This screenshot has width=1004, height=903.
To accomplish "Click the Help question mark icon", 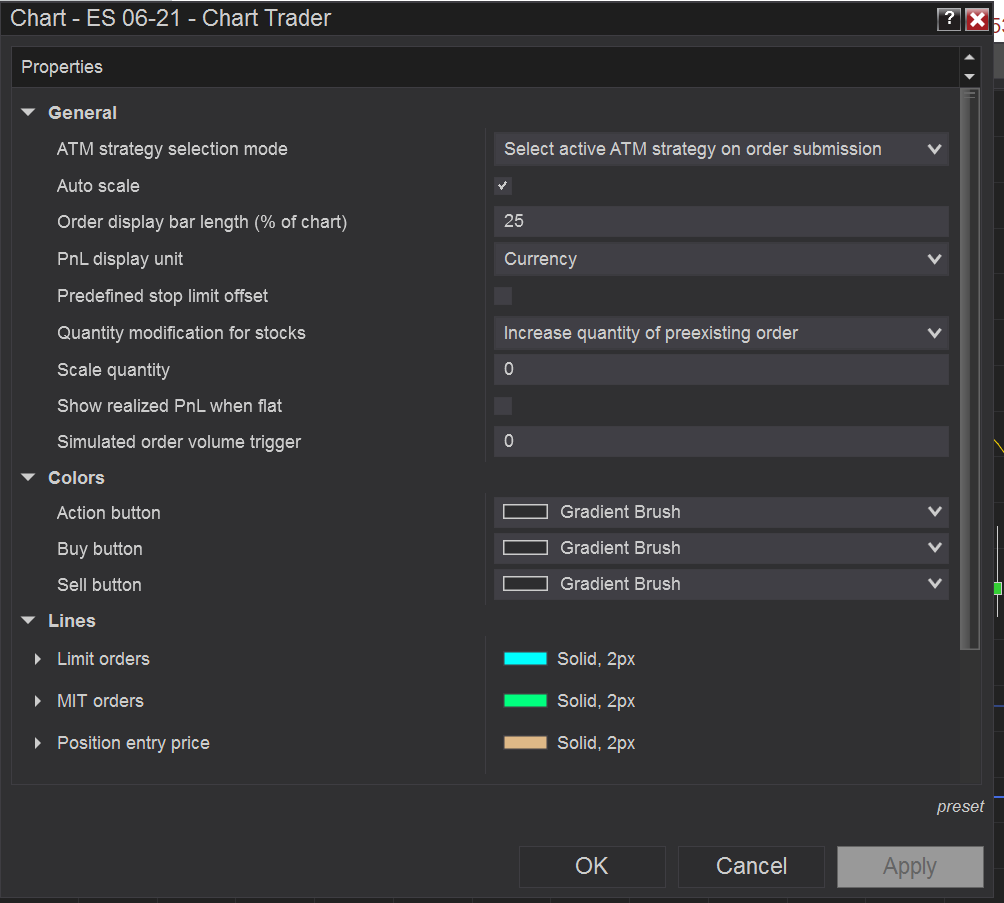I will pos(948,18).
